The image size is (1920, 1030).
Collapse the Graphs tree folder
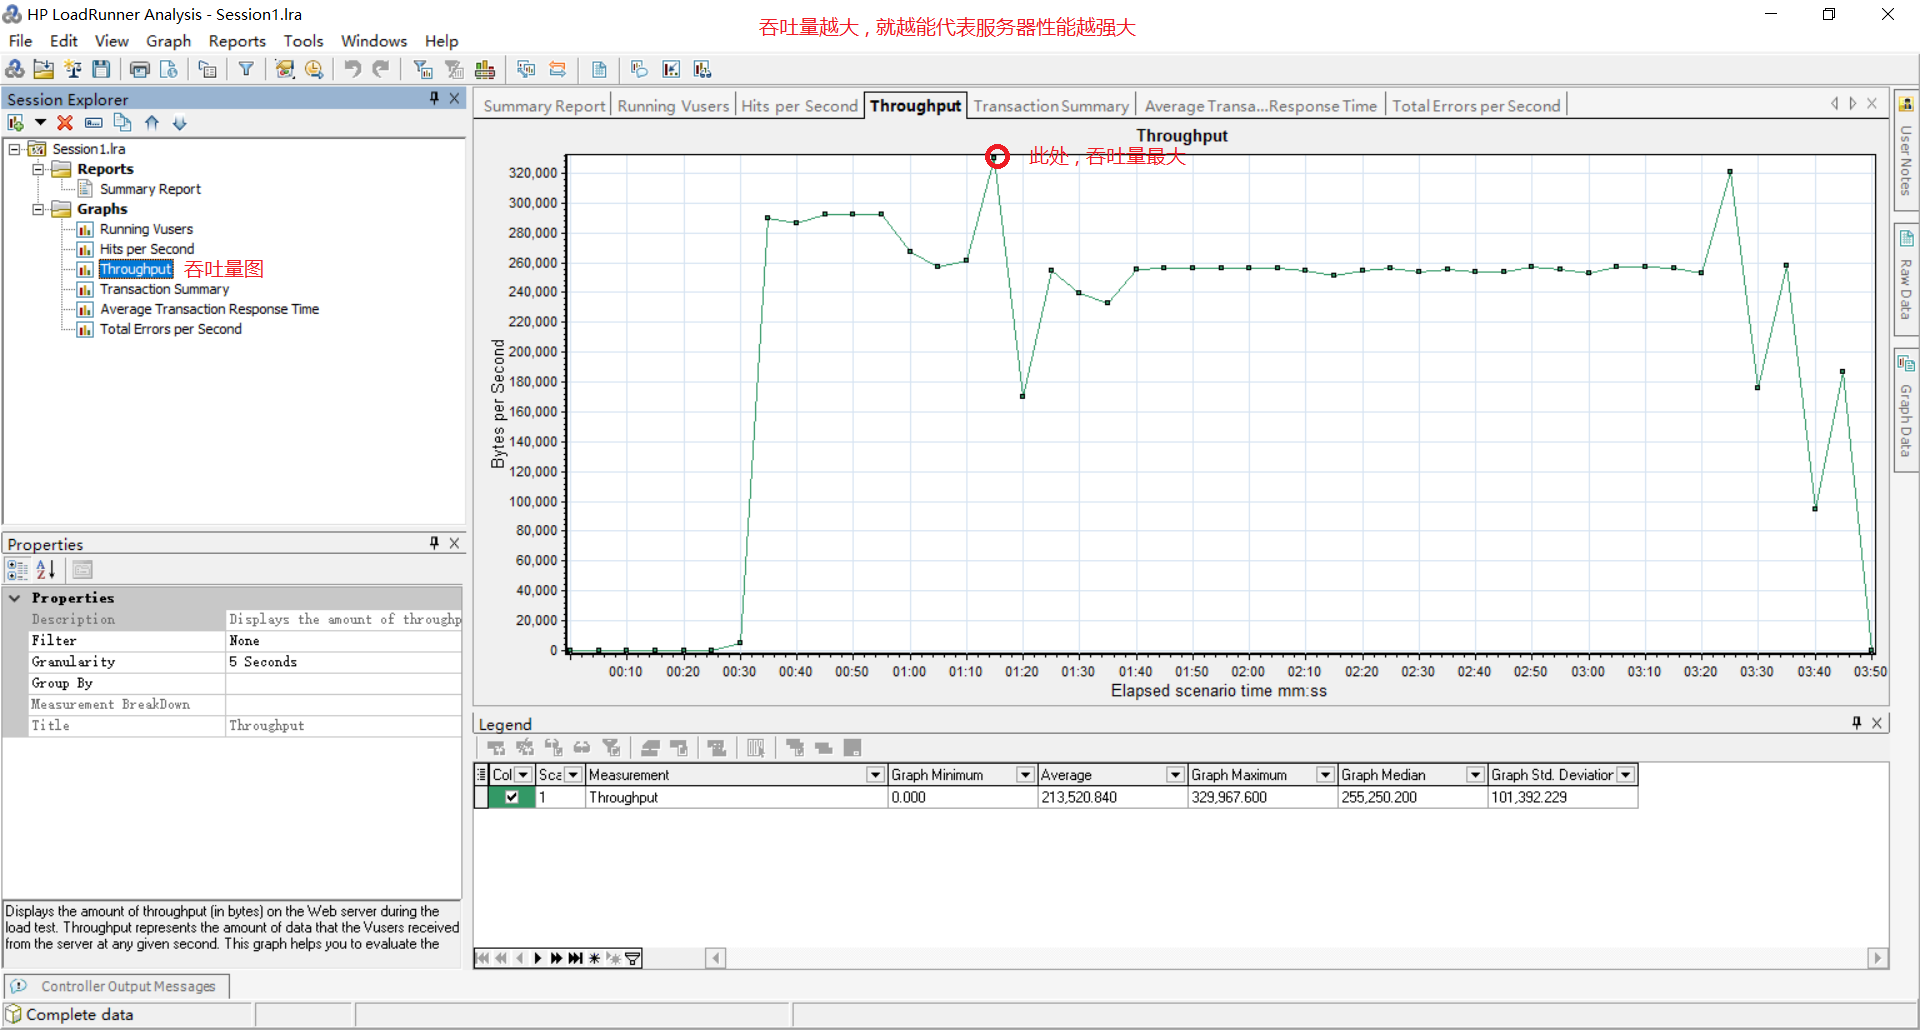click(x=38, y=209)
